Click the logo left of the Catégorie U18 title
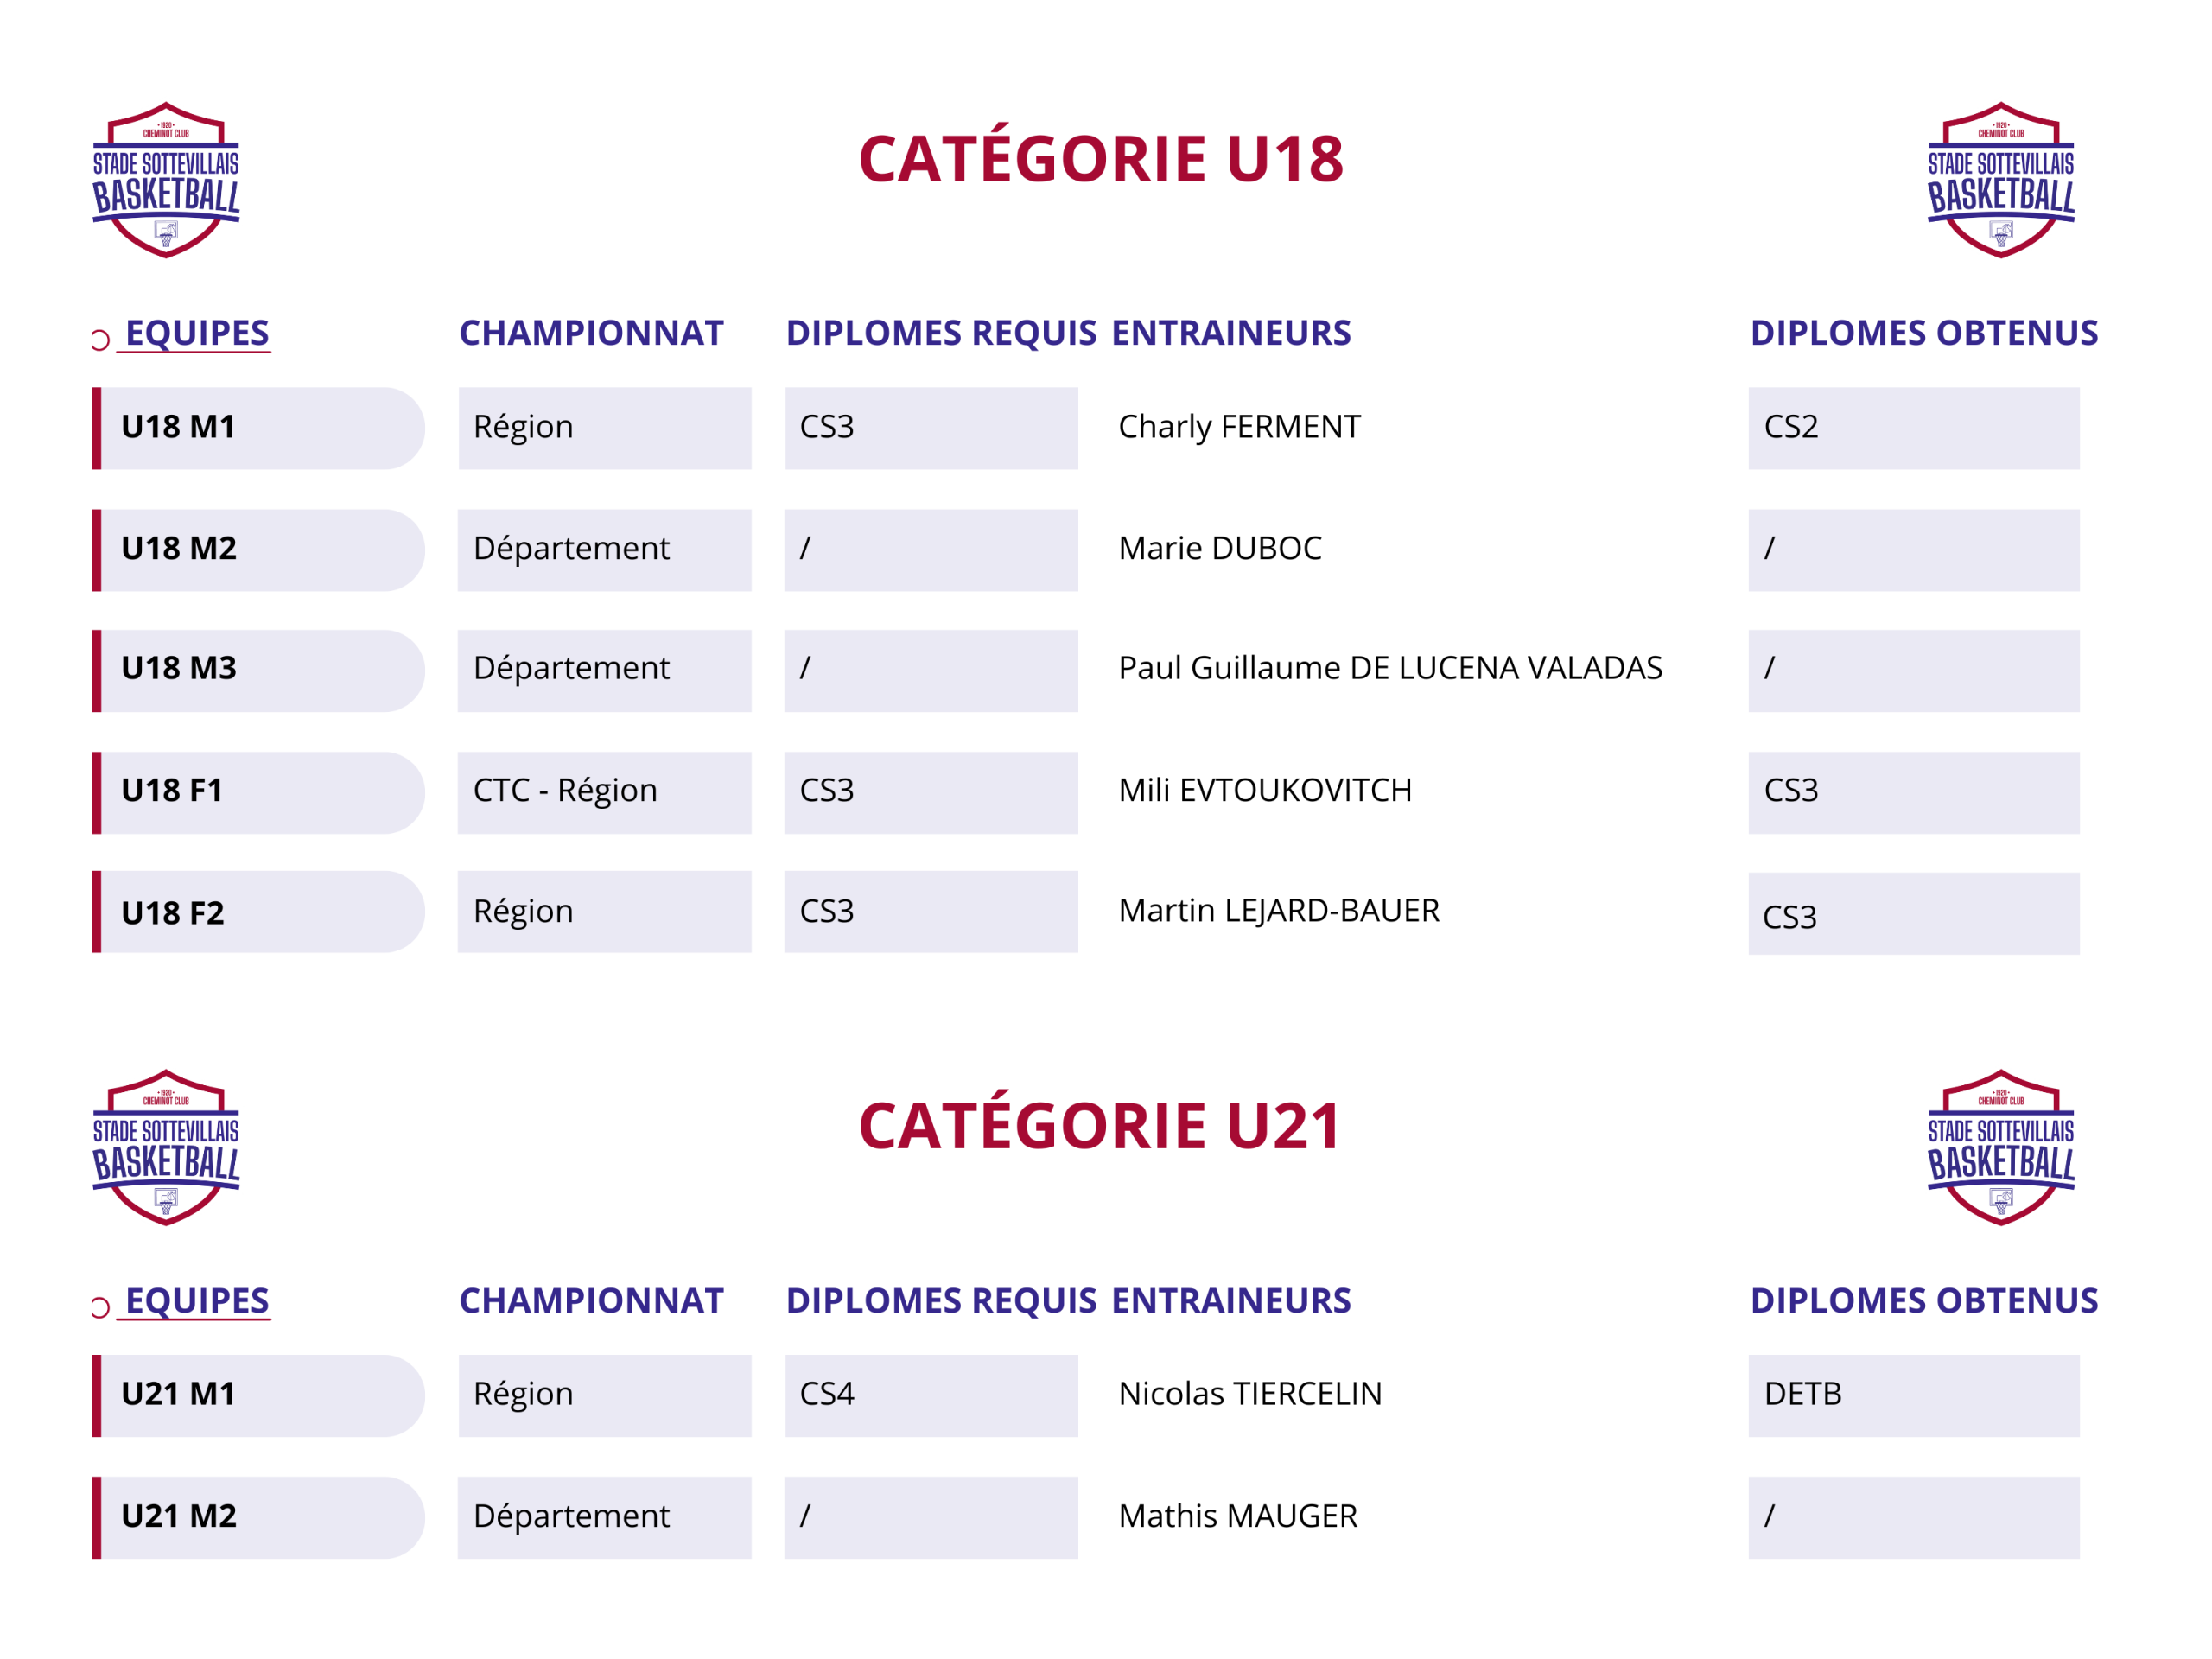Viewport: 2212px width, 1659px height. click(x=166, y=180)
